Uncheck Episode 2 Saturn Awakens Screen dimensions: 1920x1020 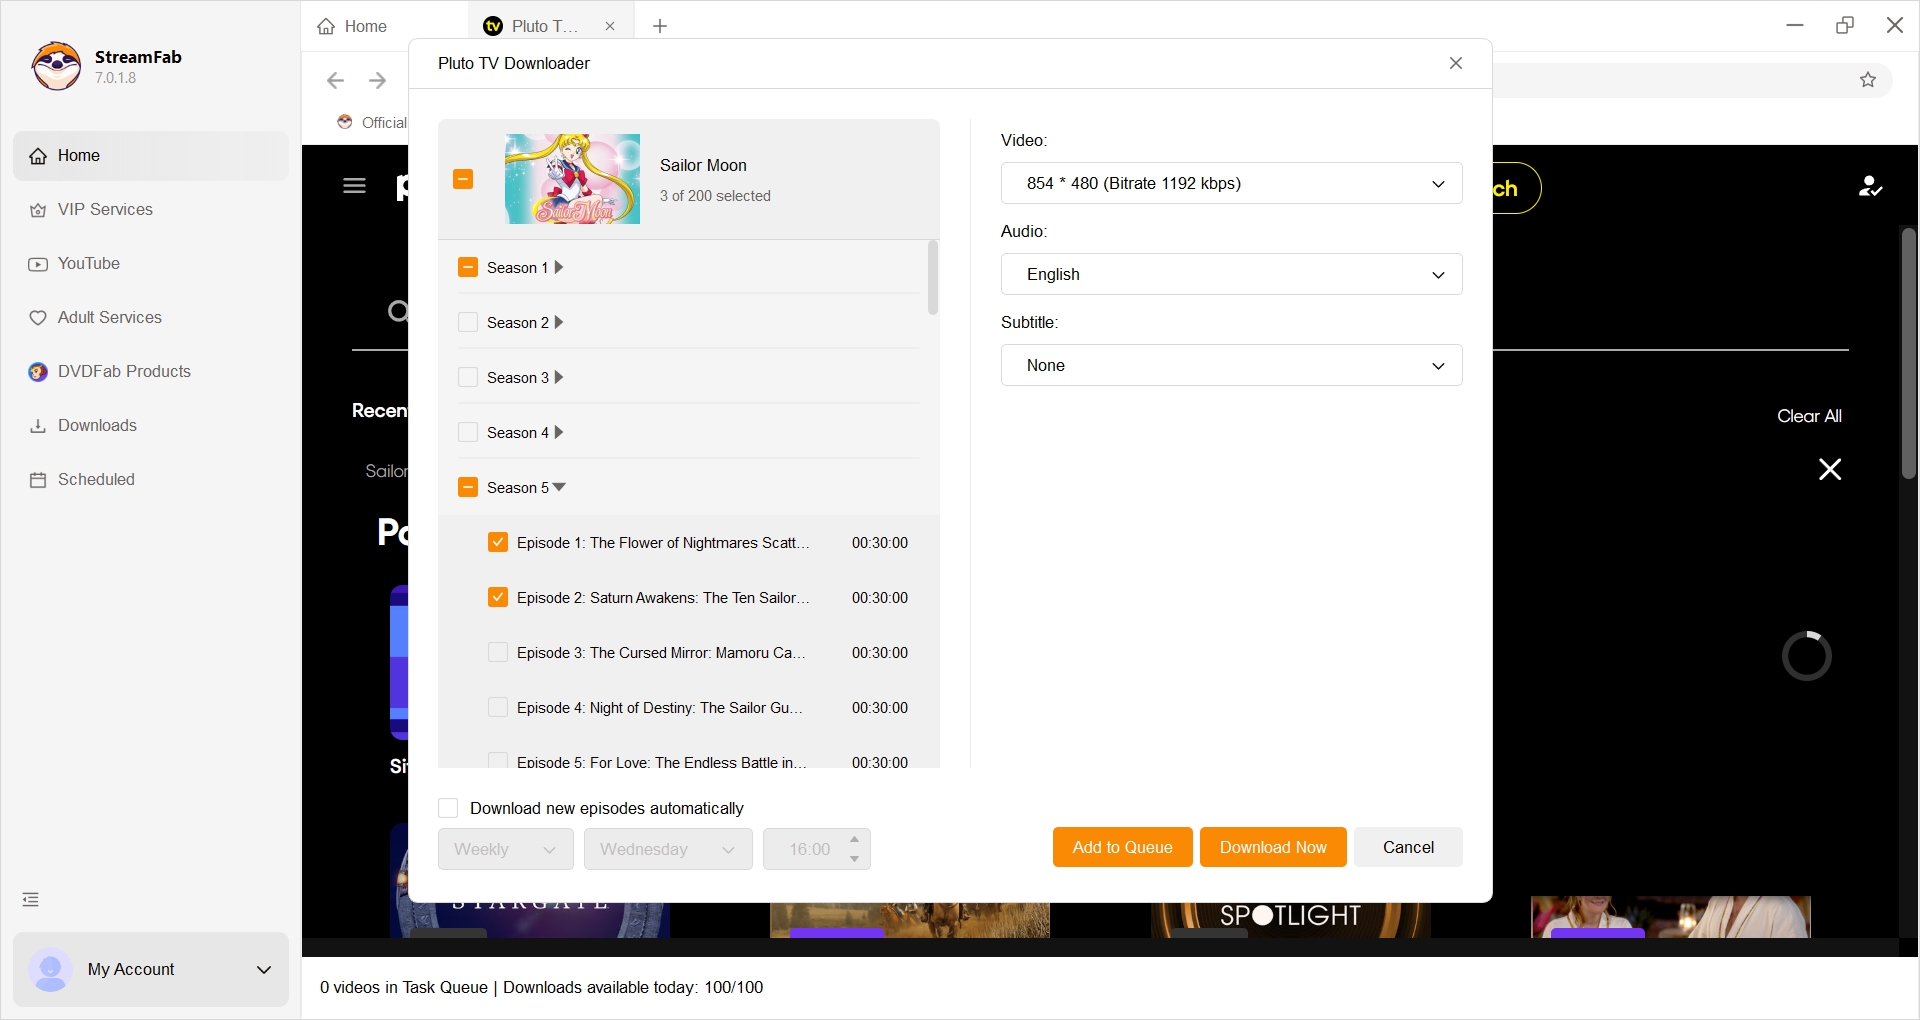(498, 597)
